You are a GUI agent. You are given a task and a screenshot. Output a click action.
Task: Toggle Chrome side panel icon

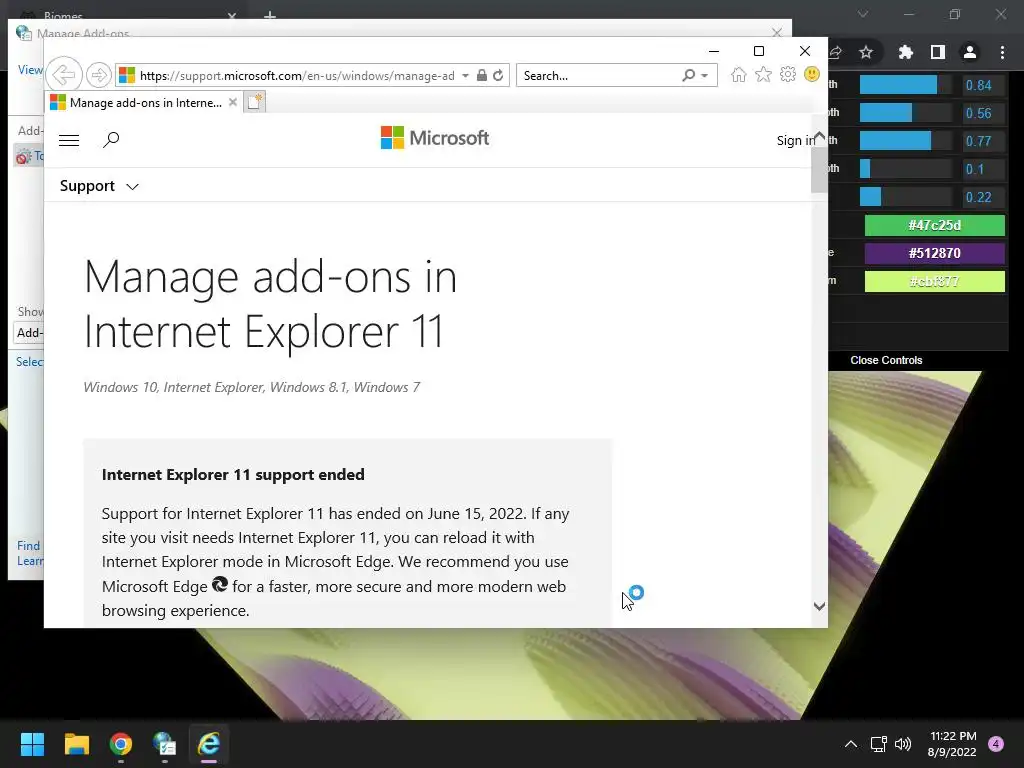938,52
